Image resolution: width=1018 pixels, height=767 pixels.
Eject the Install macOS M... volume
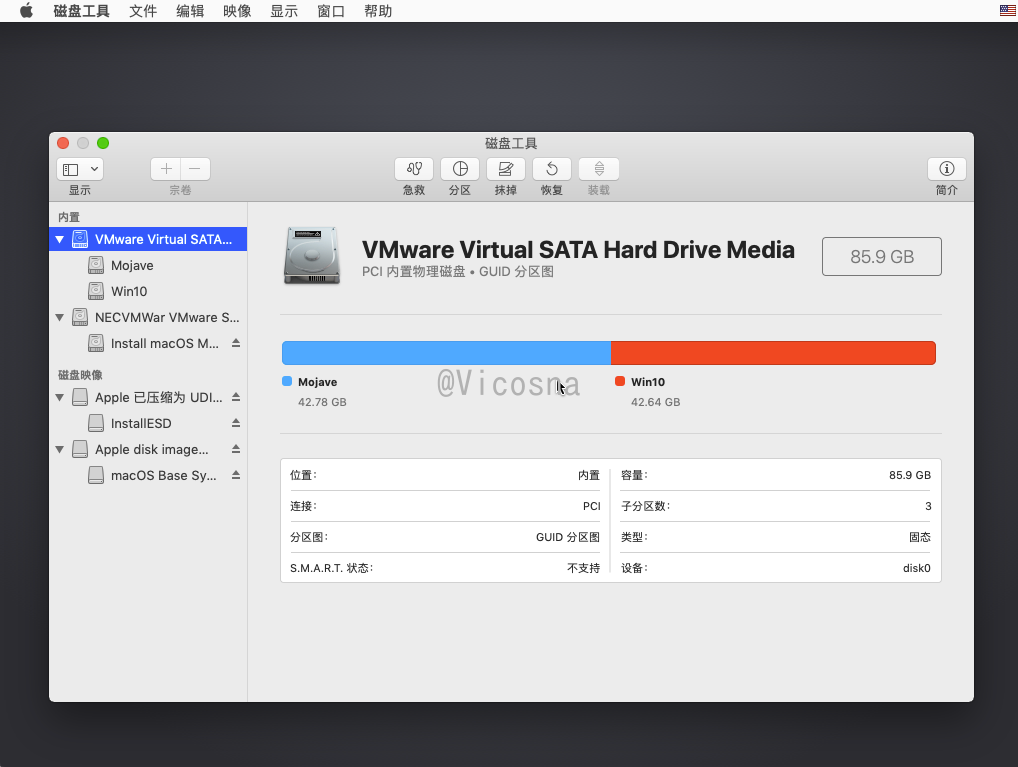236,343
